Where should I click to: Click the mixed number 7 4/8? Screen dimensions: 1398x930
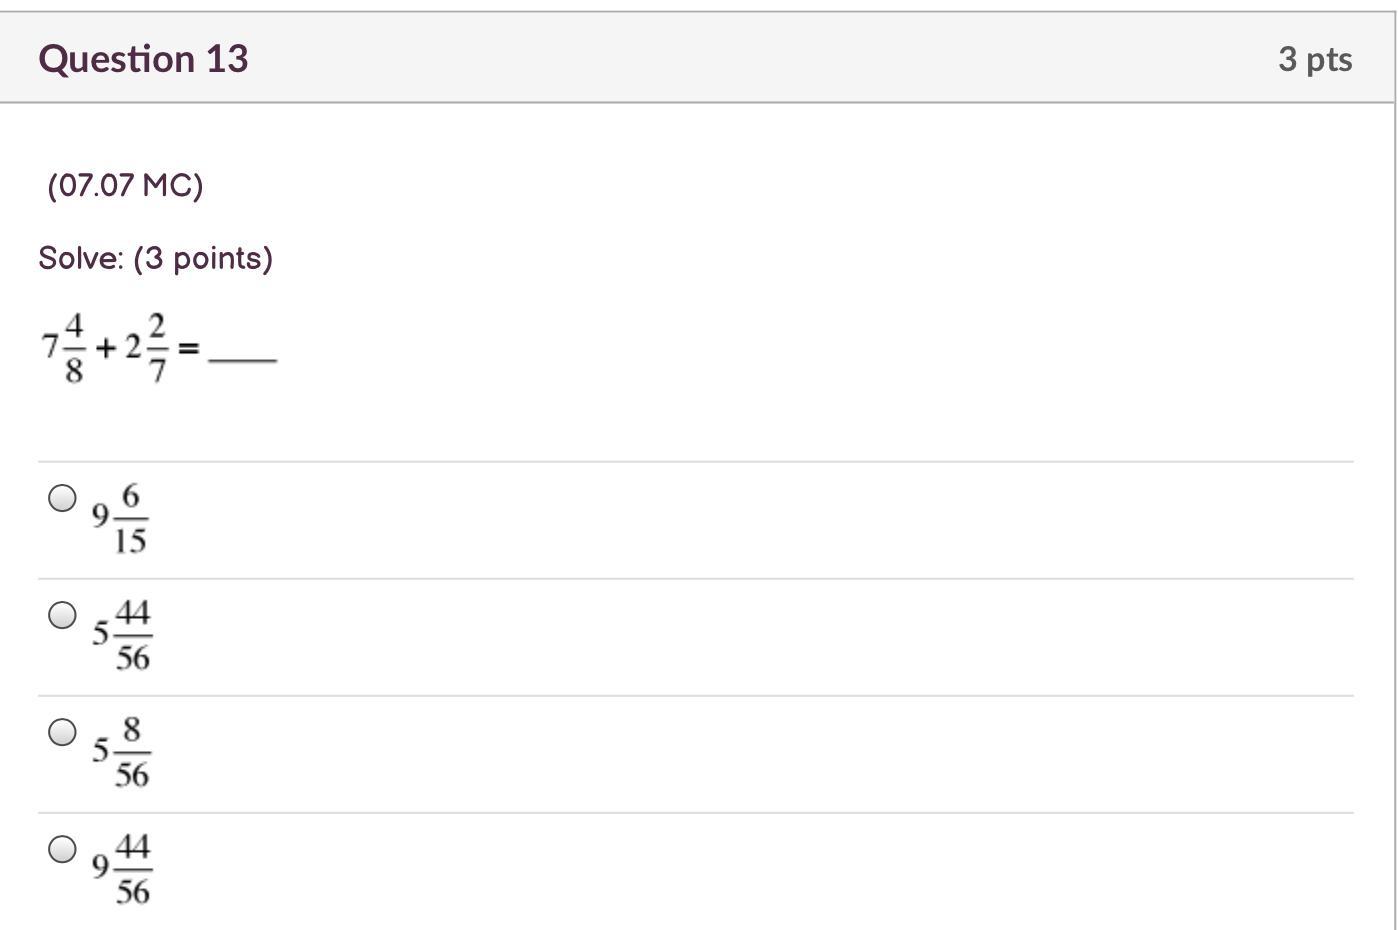(64, 348)
